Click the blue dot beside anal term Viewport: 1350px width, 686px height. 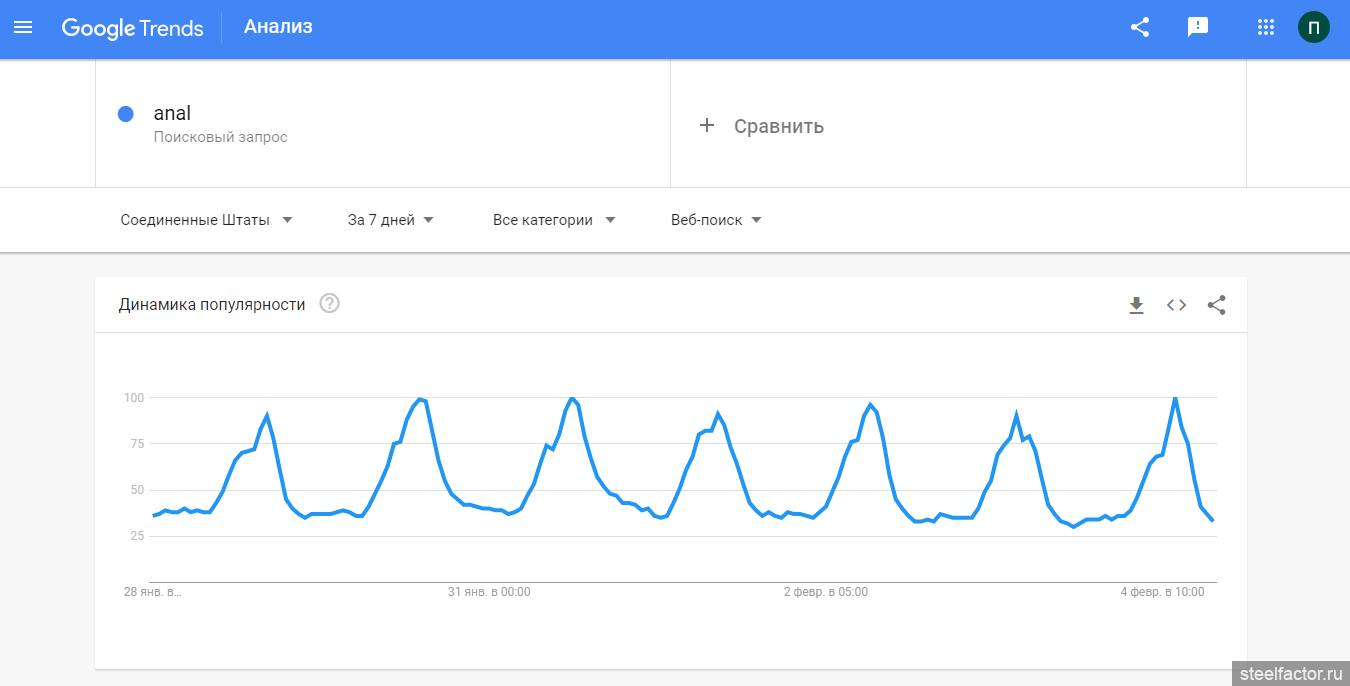pyautogui.click(x=126, y=114)
